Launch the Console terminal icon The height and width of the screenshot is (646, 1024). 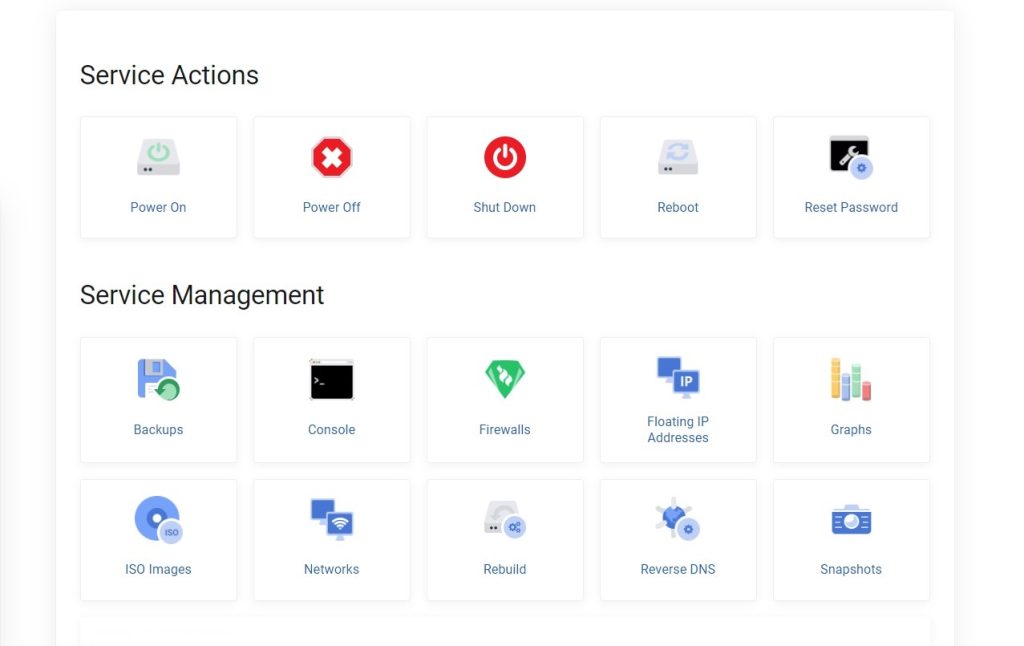pyautogui.click(x=331, y=378)
